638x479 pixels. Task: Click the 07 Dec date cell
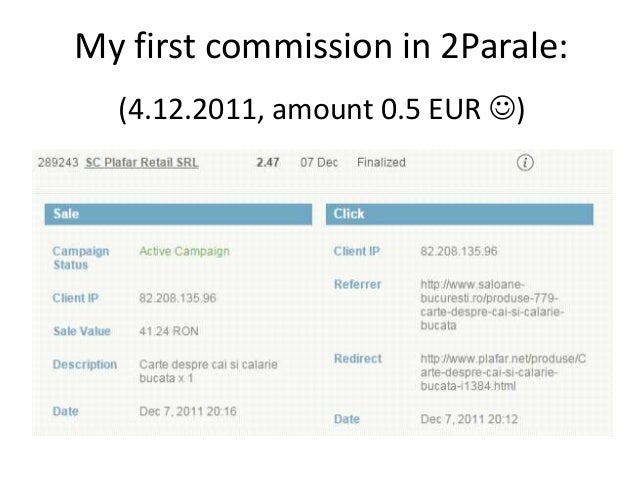click(x=319, y=162)
